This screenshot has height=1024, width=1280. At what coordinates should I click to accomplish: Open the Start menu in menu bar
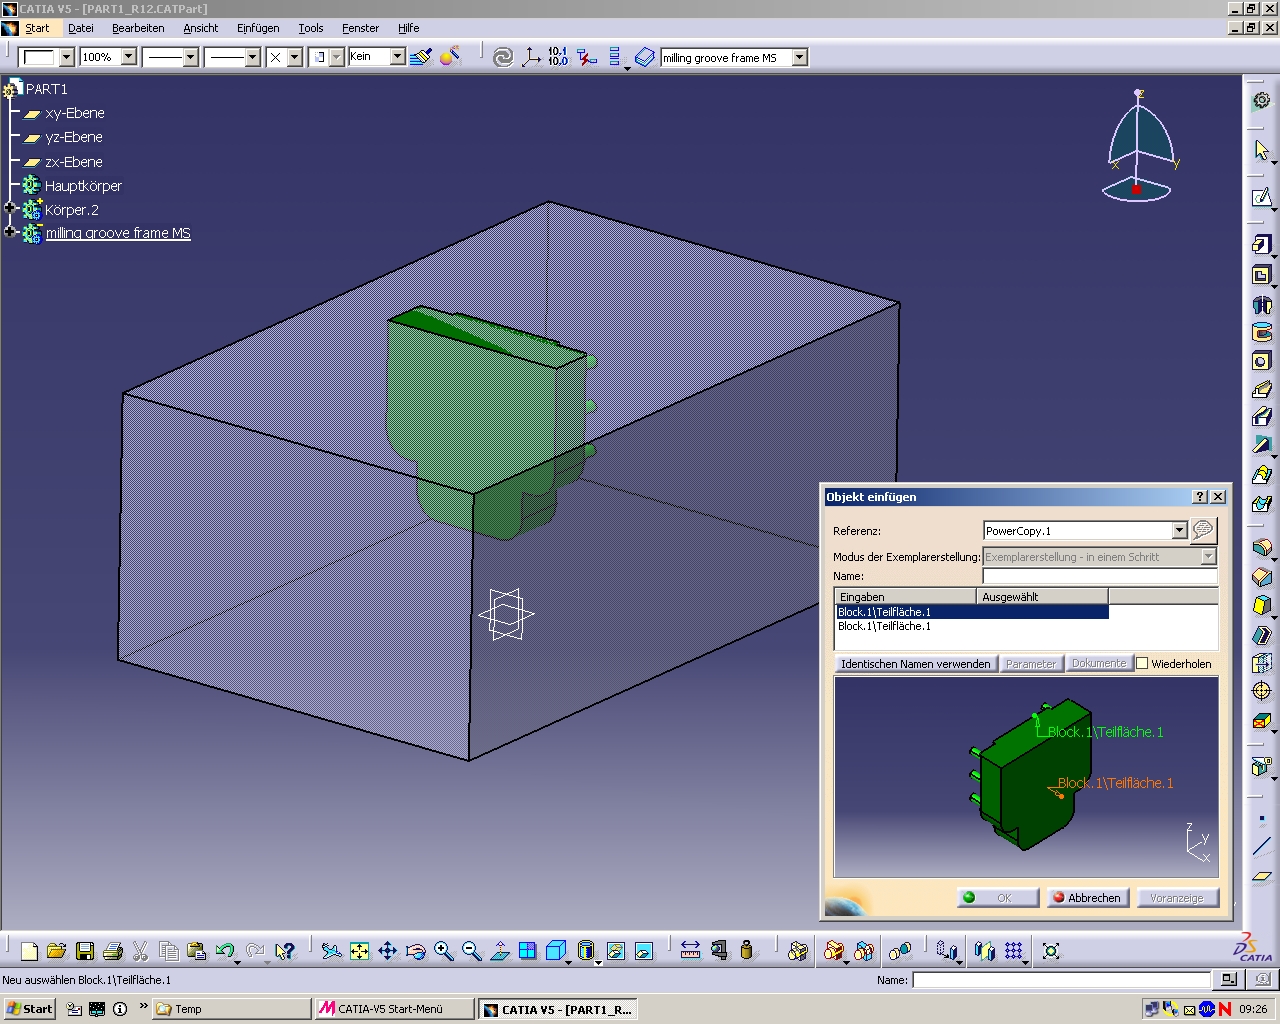coord(37,28)
